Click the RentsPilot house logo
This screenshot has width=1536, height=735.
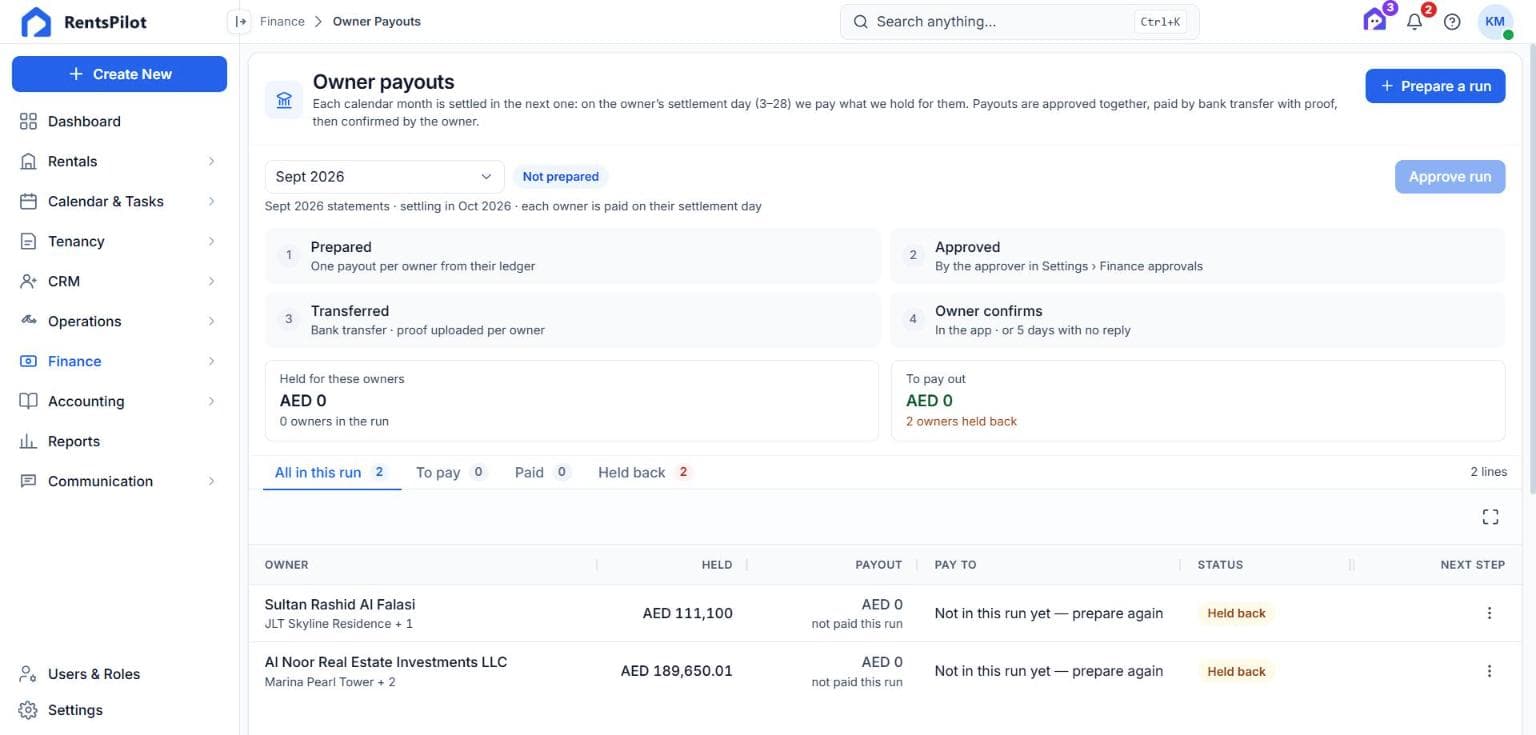click(x=36, y=22)
